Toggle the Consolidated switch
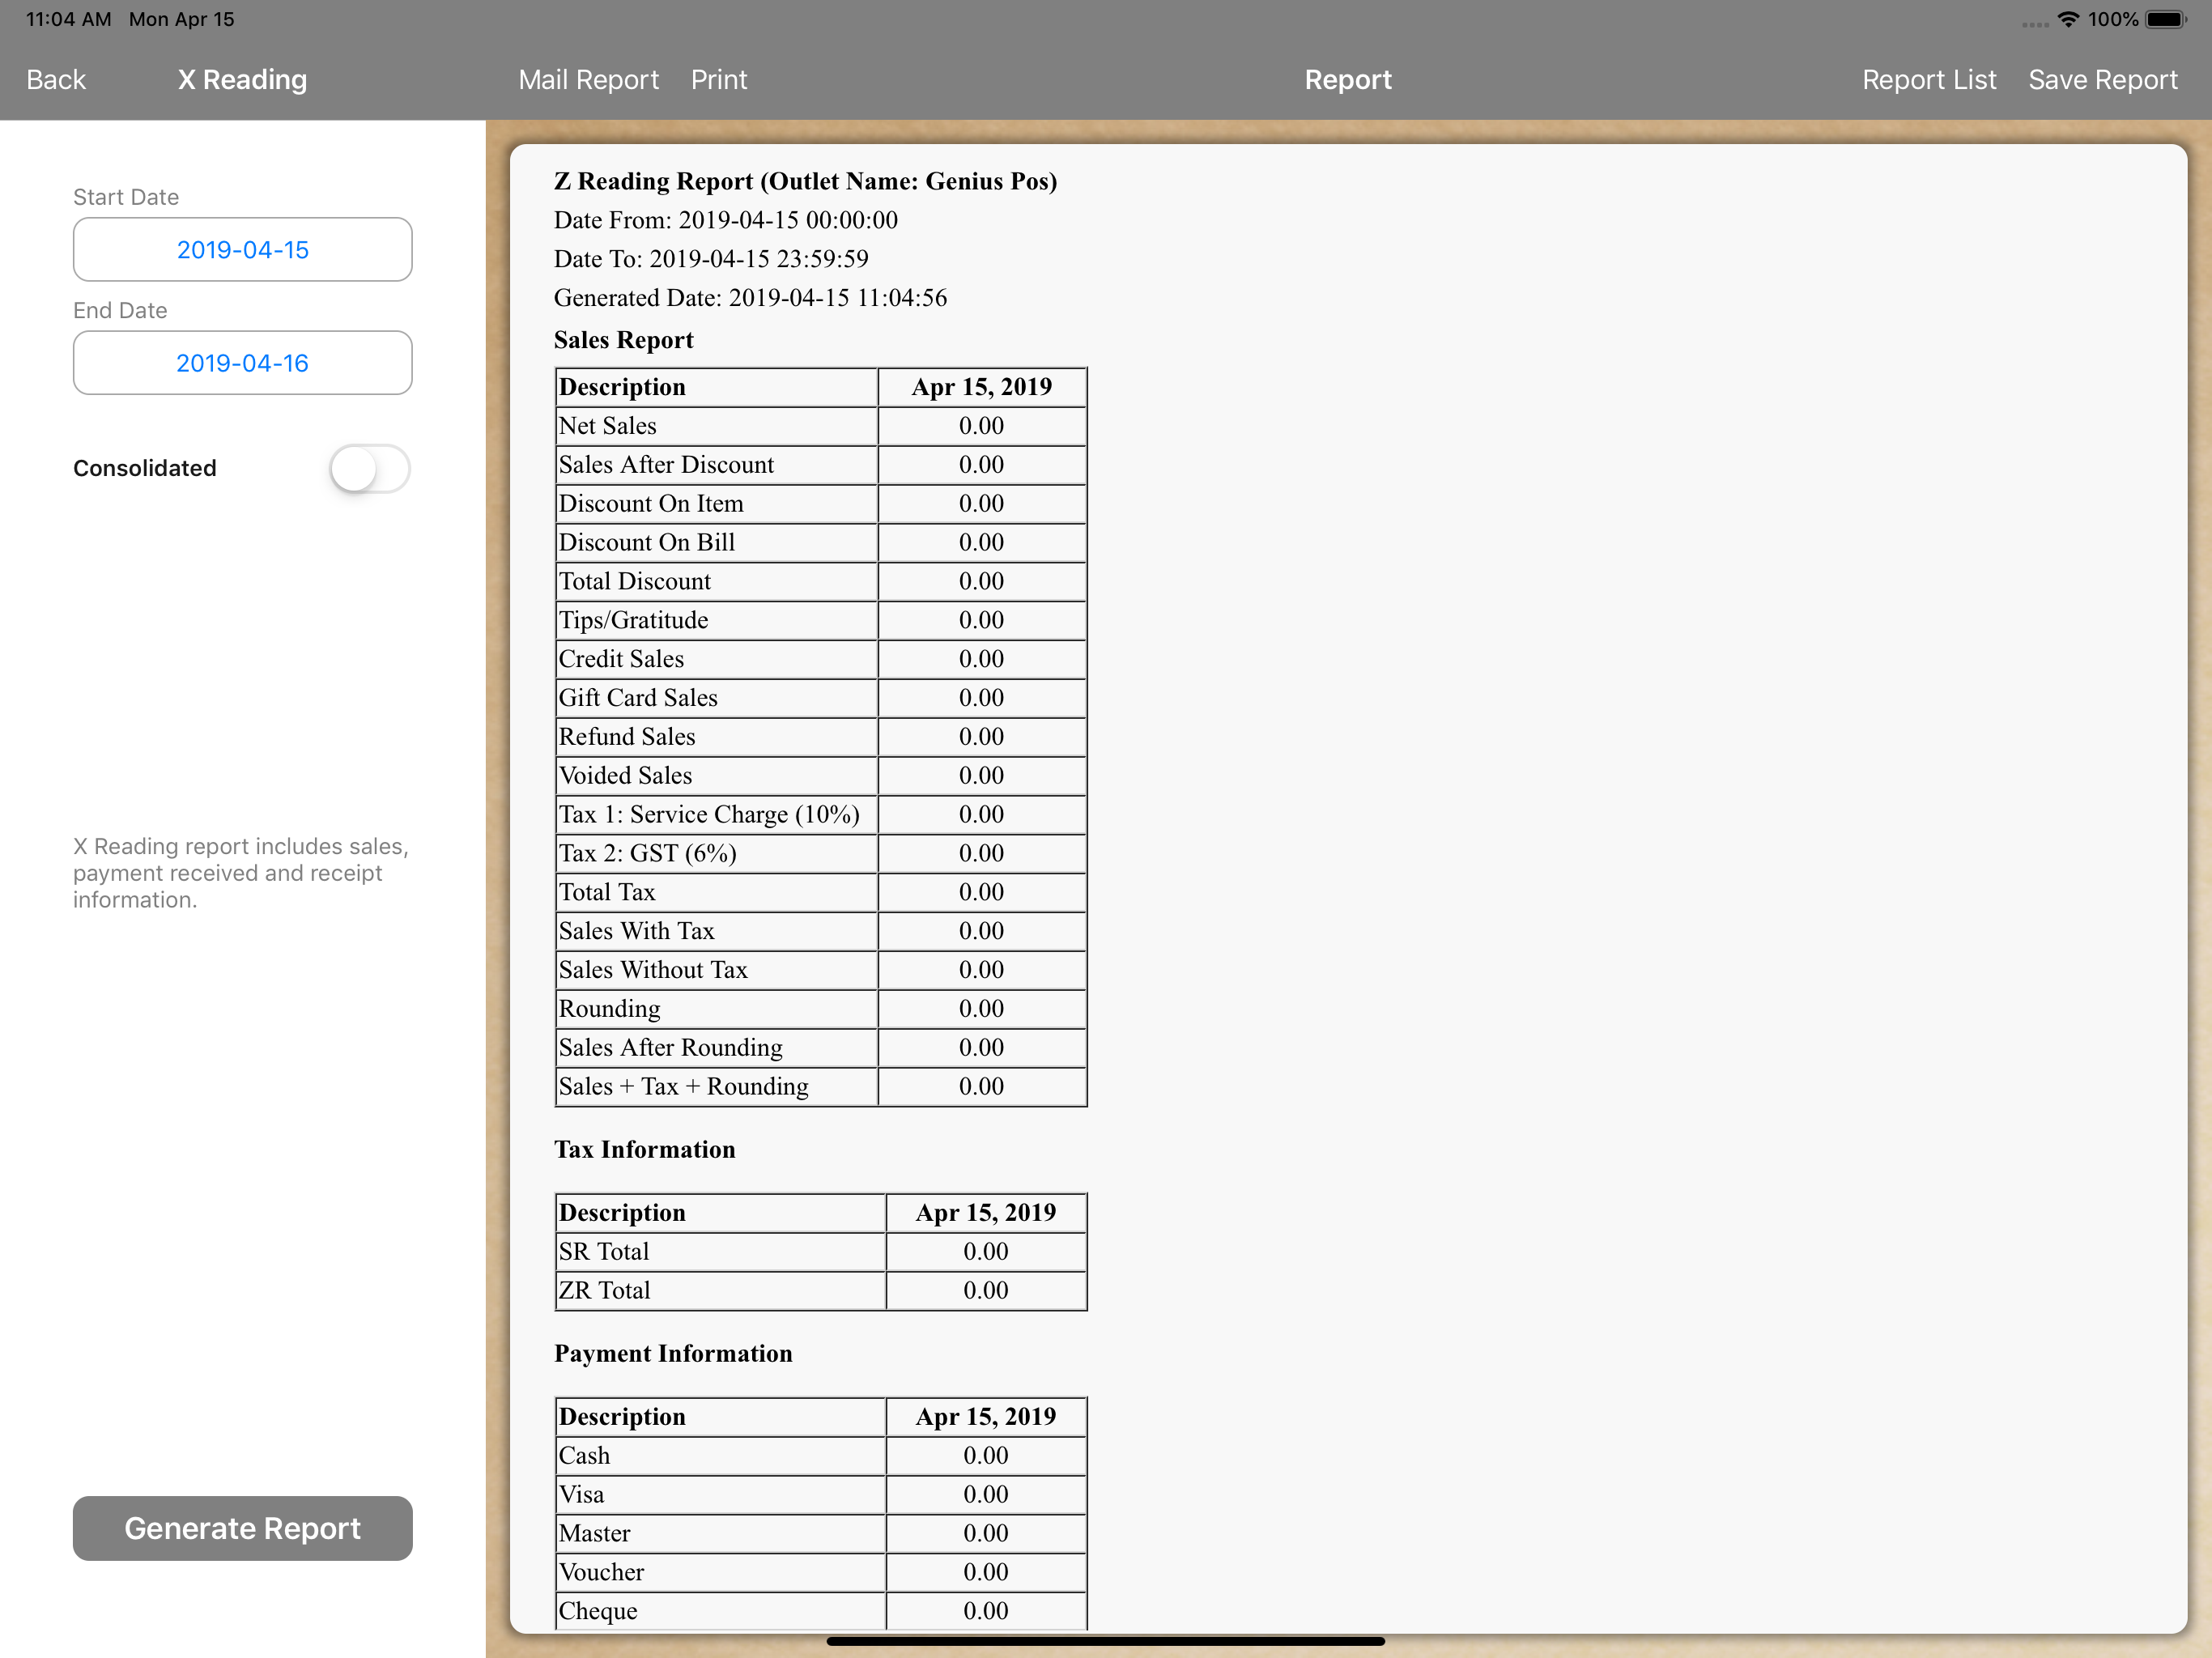Screen dimensions: 2212x1658 click(370, 468)
